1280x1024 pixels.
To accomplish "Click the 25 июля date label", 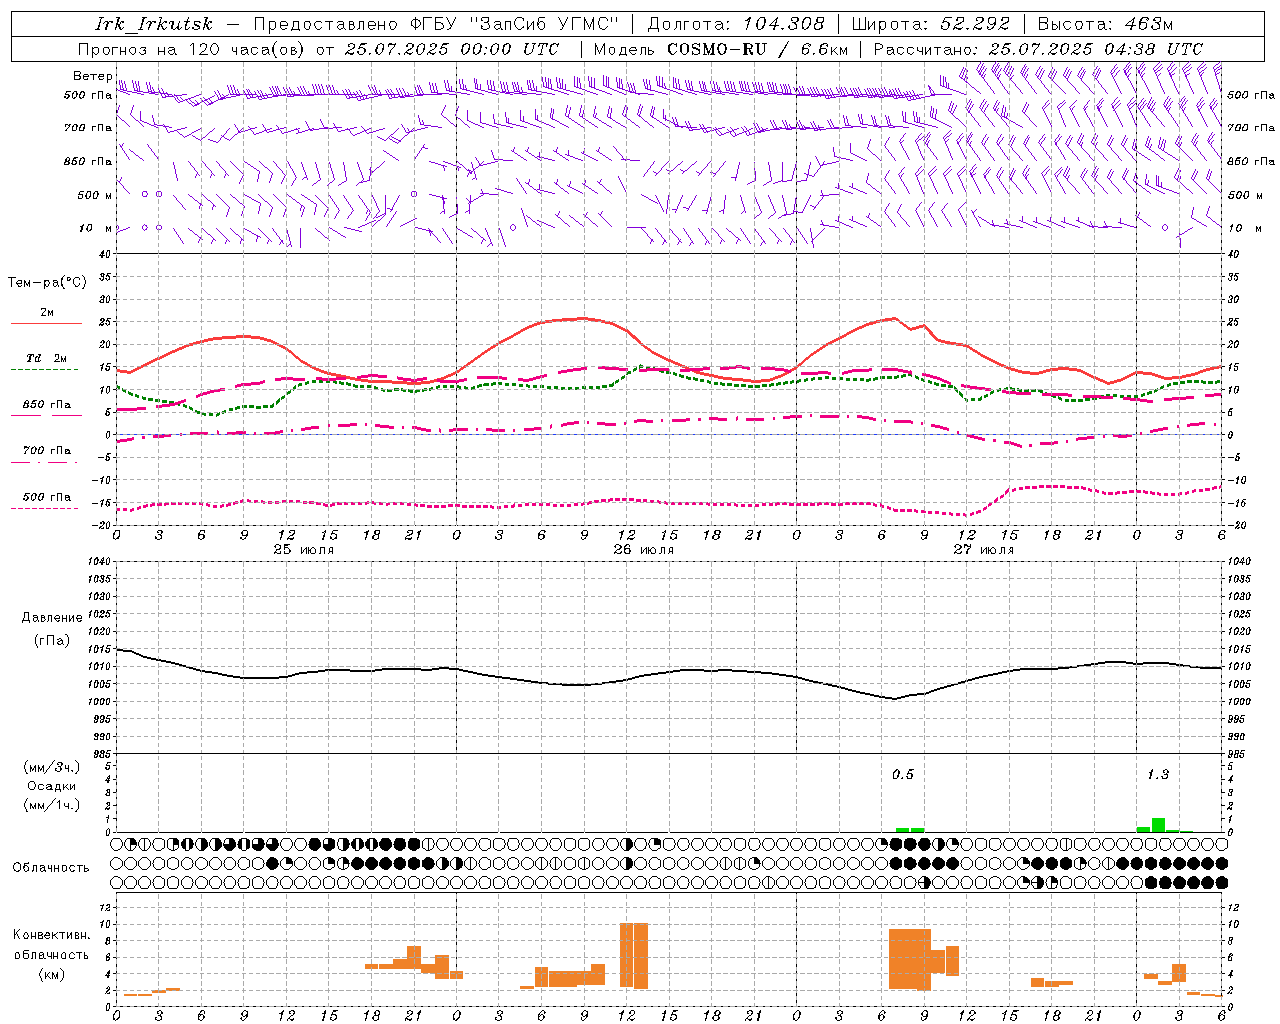I will (x=304, y=550).
